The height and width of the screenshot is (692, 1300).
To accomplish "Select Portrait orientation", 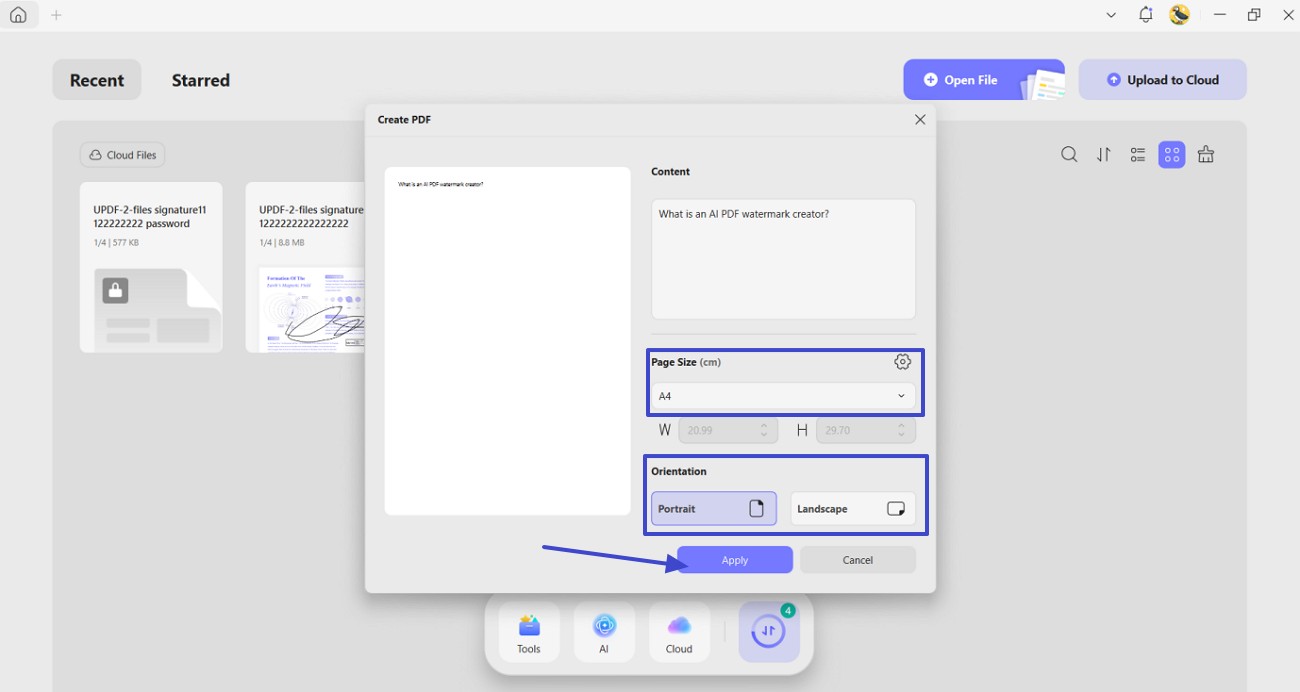I will (x=714, y=509).
